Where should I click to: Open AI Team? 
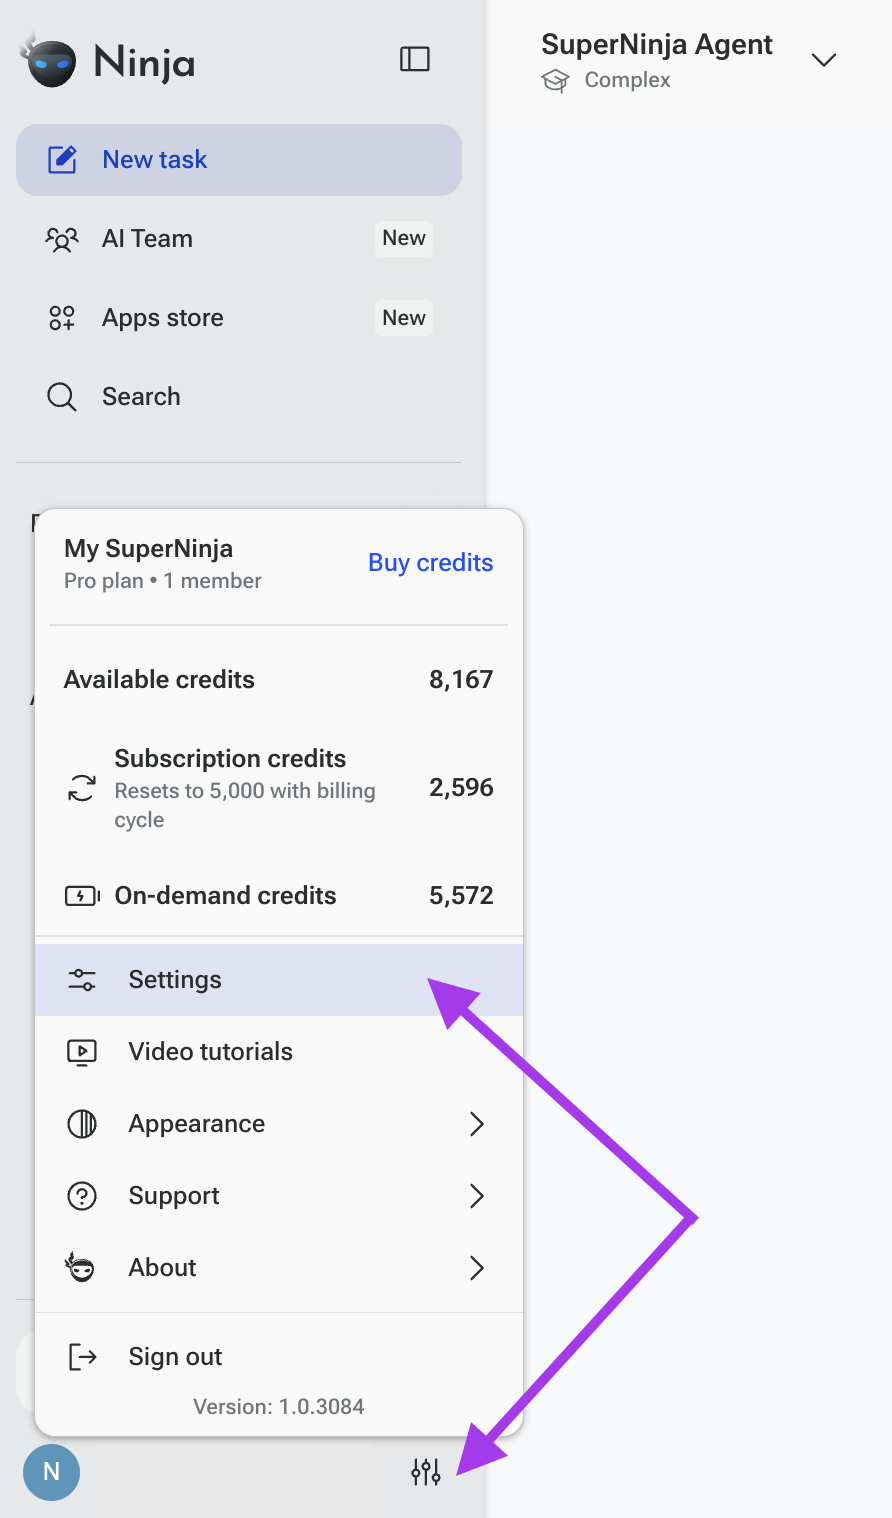coord(239,239)
